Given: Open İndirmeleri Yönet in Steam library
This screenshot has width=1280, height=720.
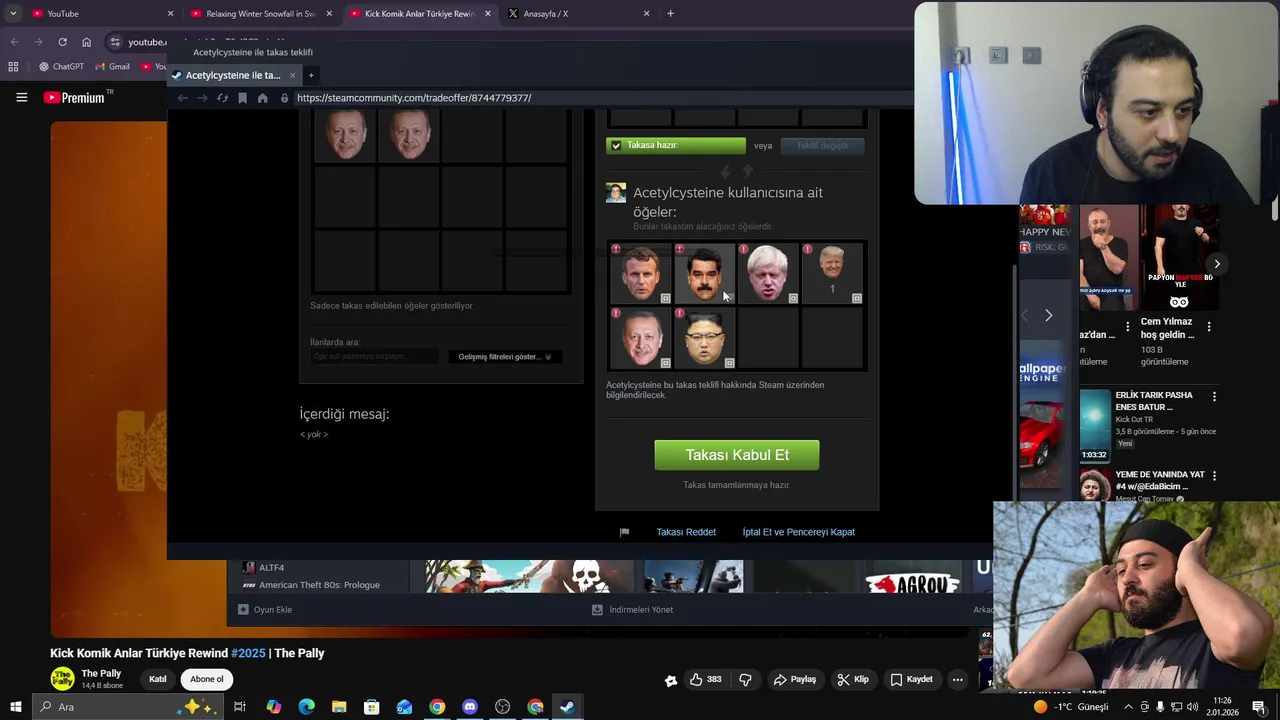Looking at the screenshot, I should [632, 609].
